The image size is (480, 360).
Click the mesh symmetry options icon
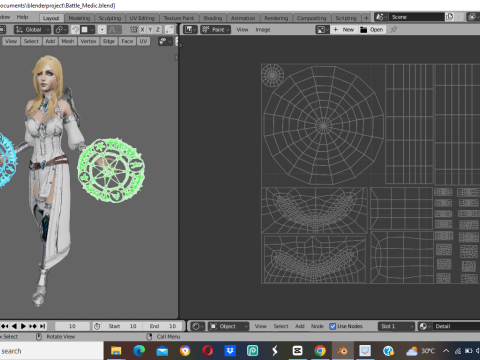134,30
